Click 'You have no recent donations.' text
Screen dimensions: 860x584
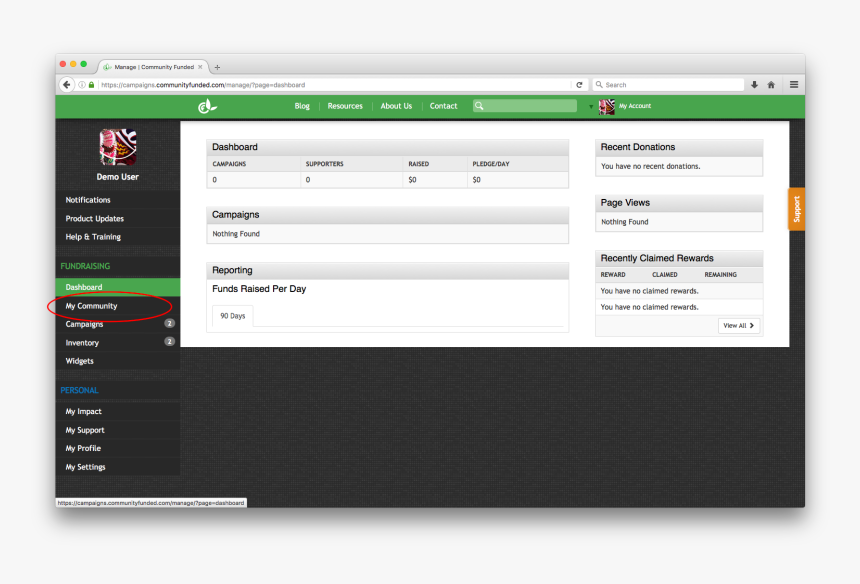[x=650, y=166]
